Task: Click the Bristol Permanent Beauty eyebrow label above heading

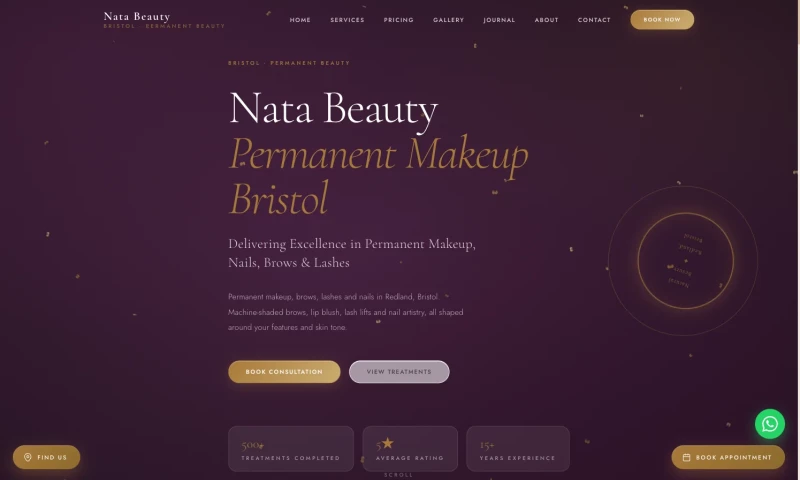Action: (x=289, y=63)
